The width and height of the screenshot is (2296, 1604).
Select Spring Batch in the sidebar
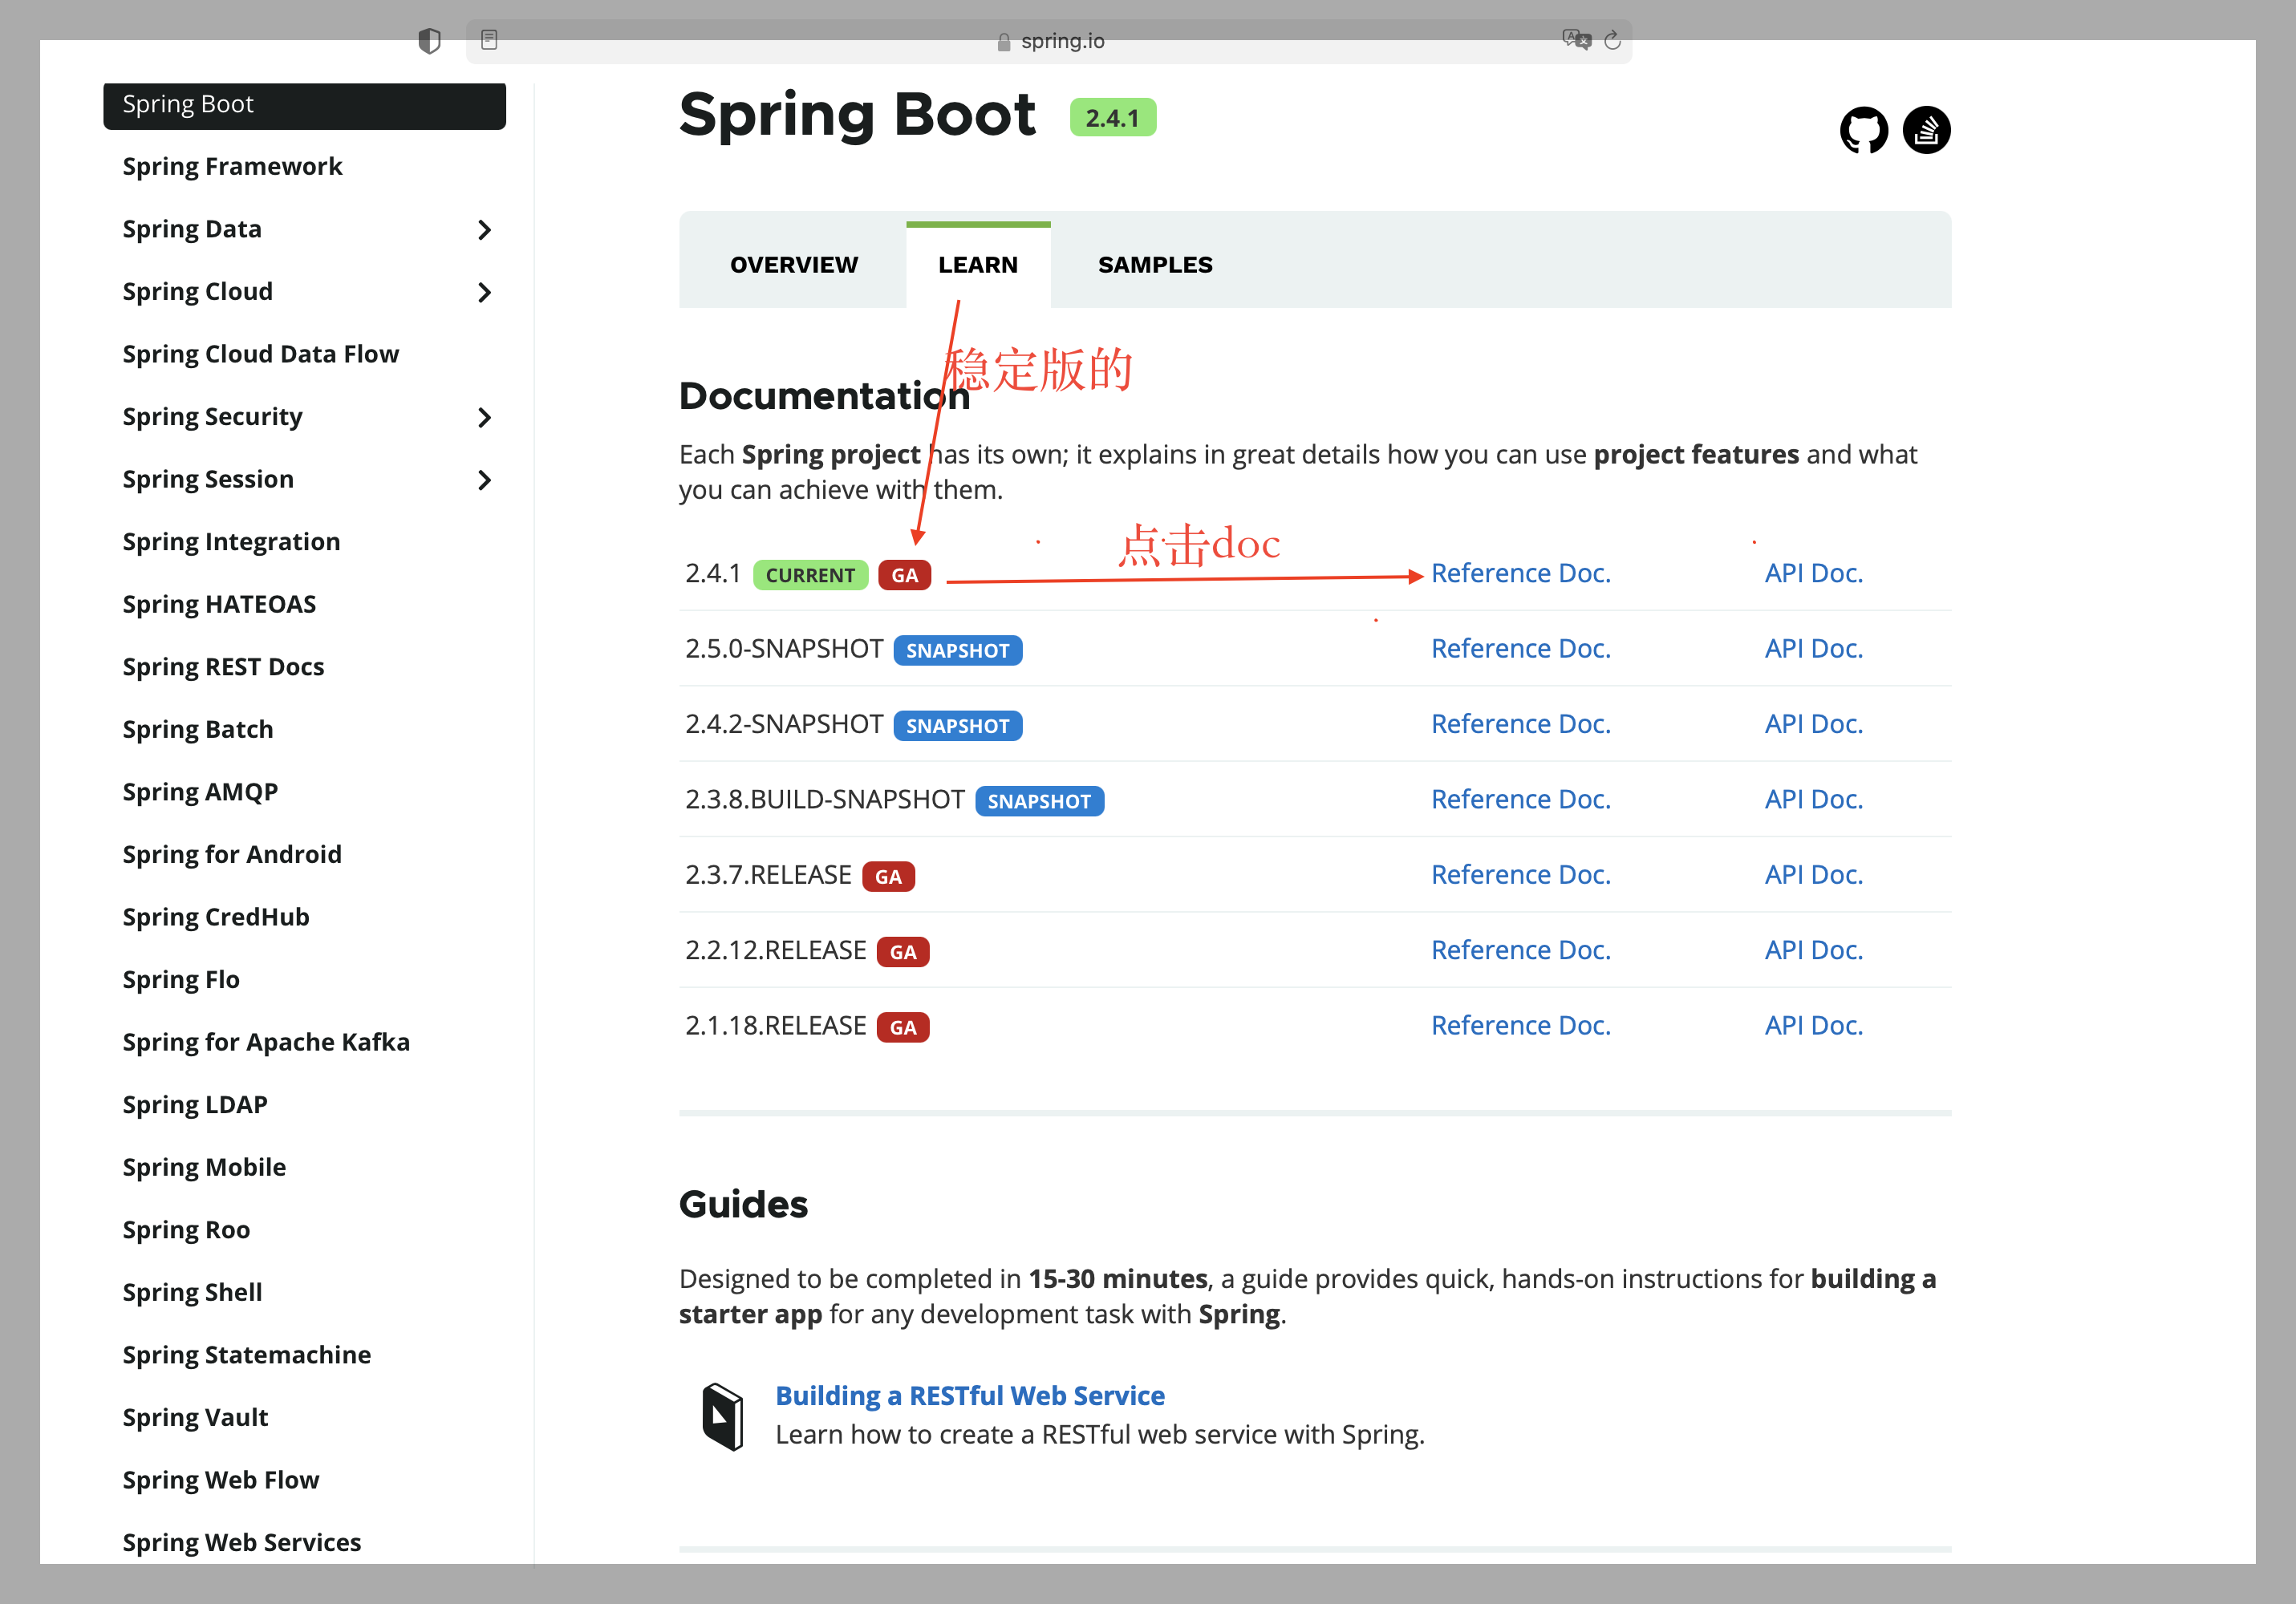[x=197, y=729]
